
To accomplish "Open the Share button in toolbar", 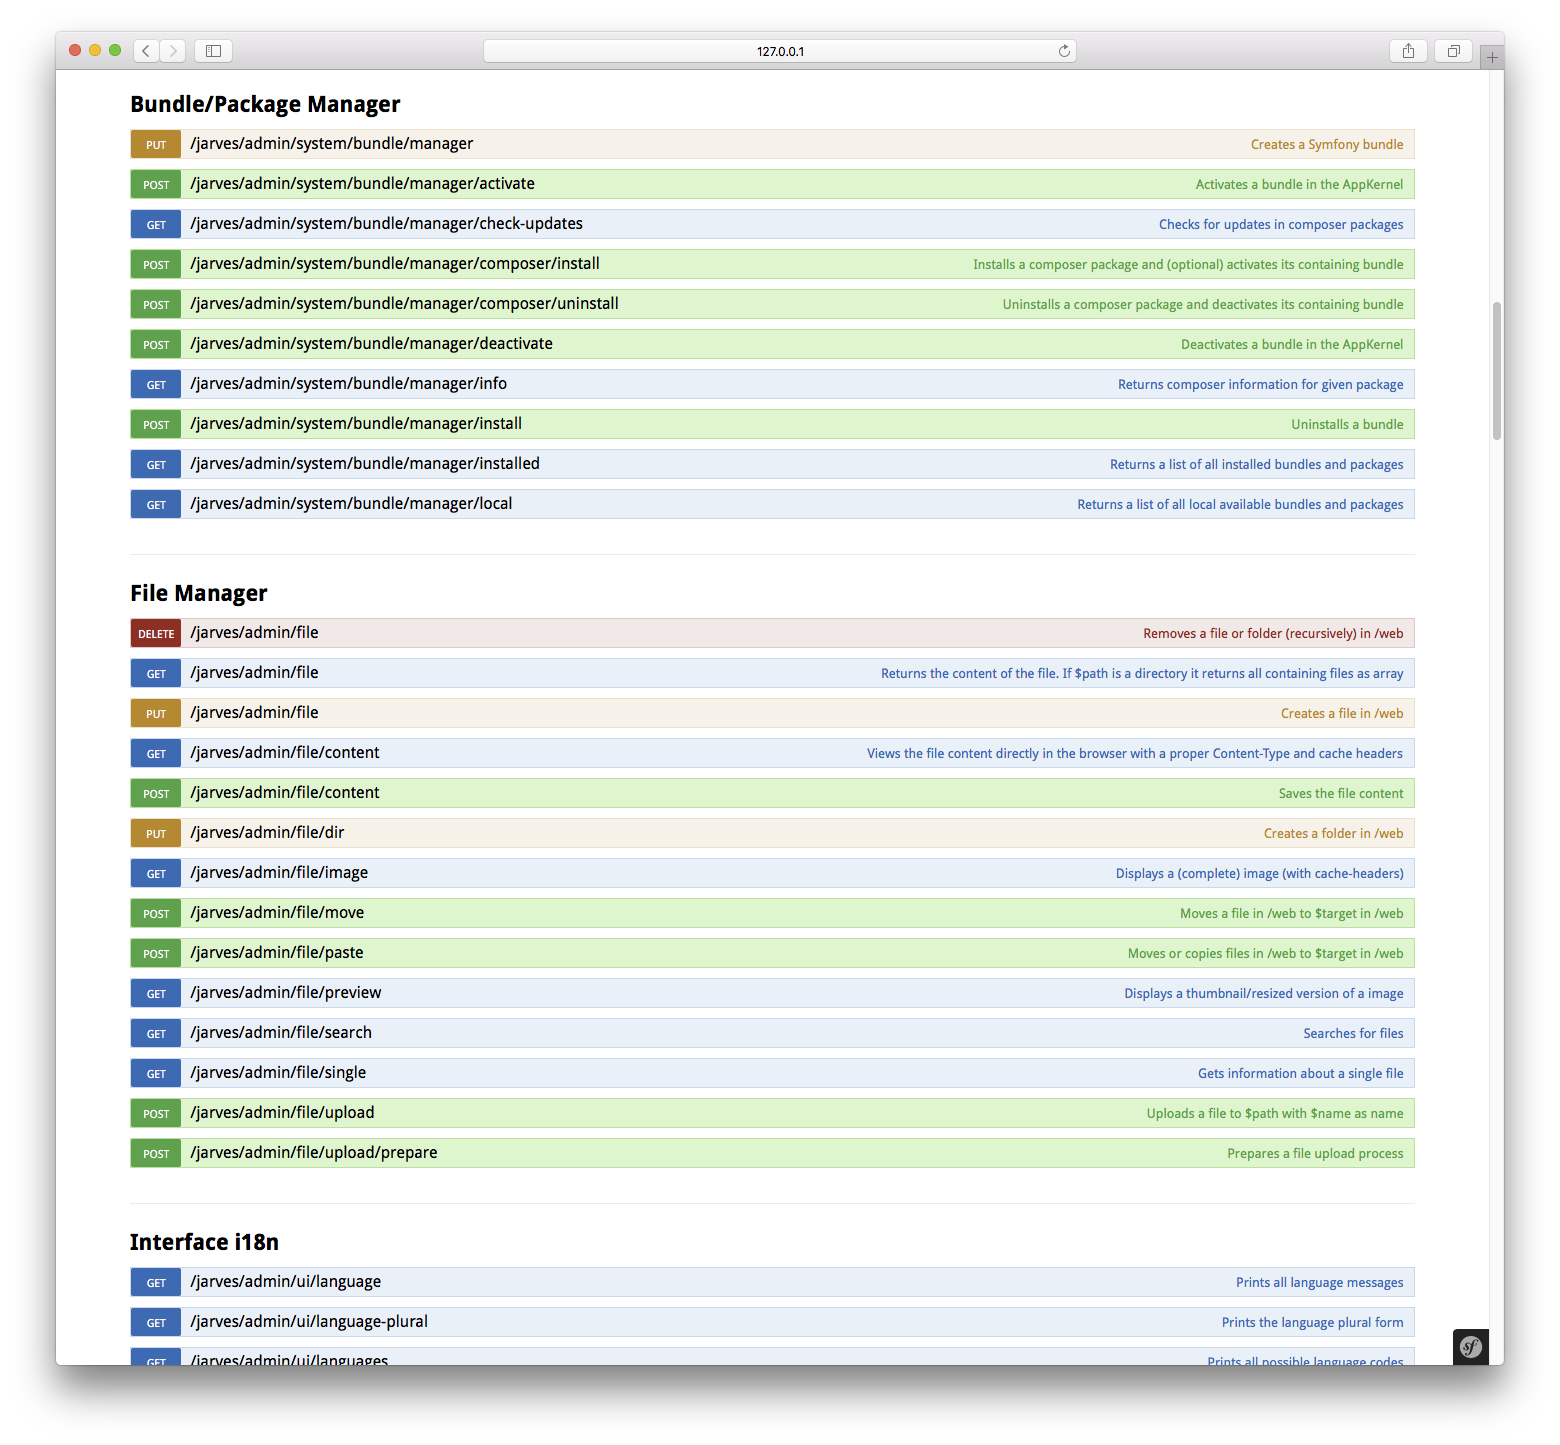I will [1408, 51].
